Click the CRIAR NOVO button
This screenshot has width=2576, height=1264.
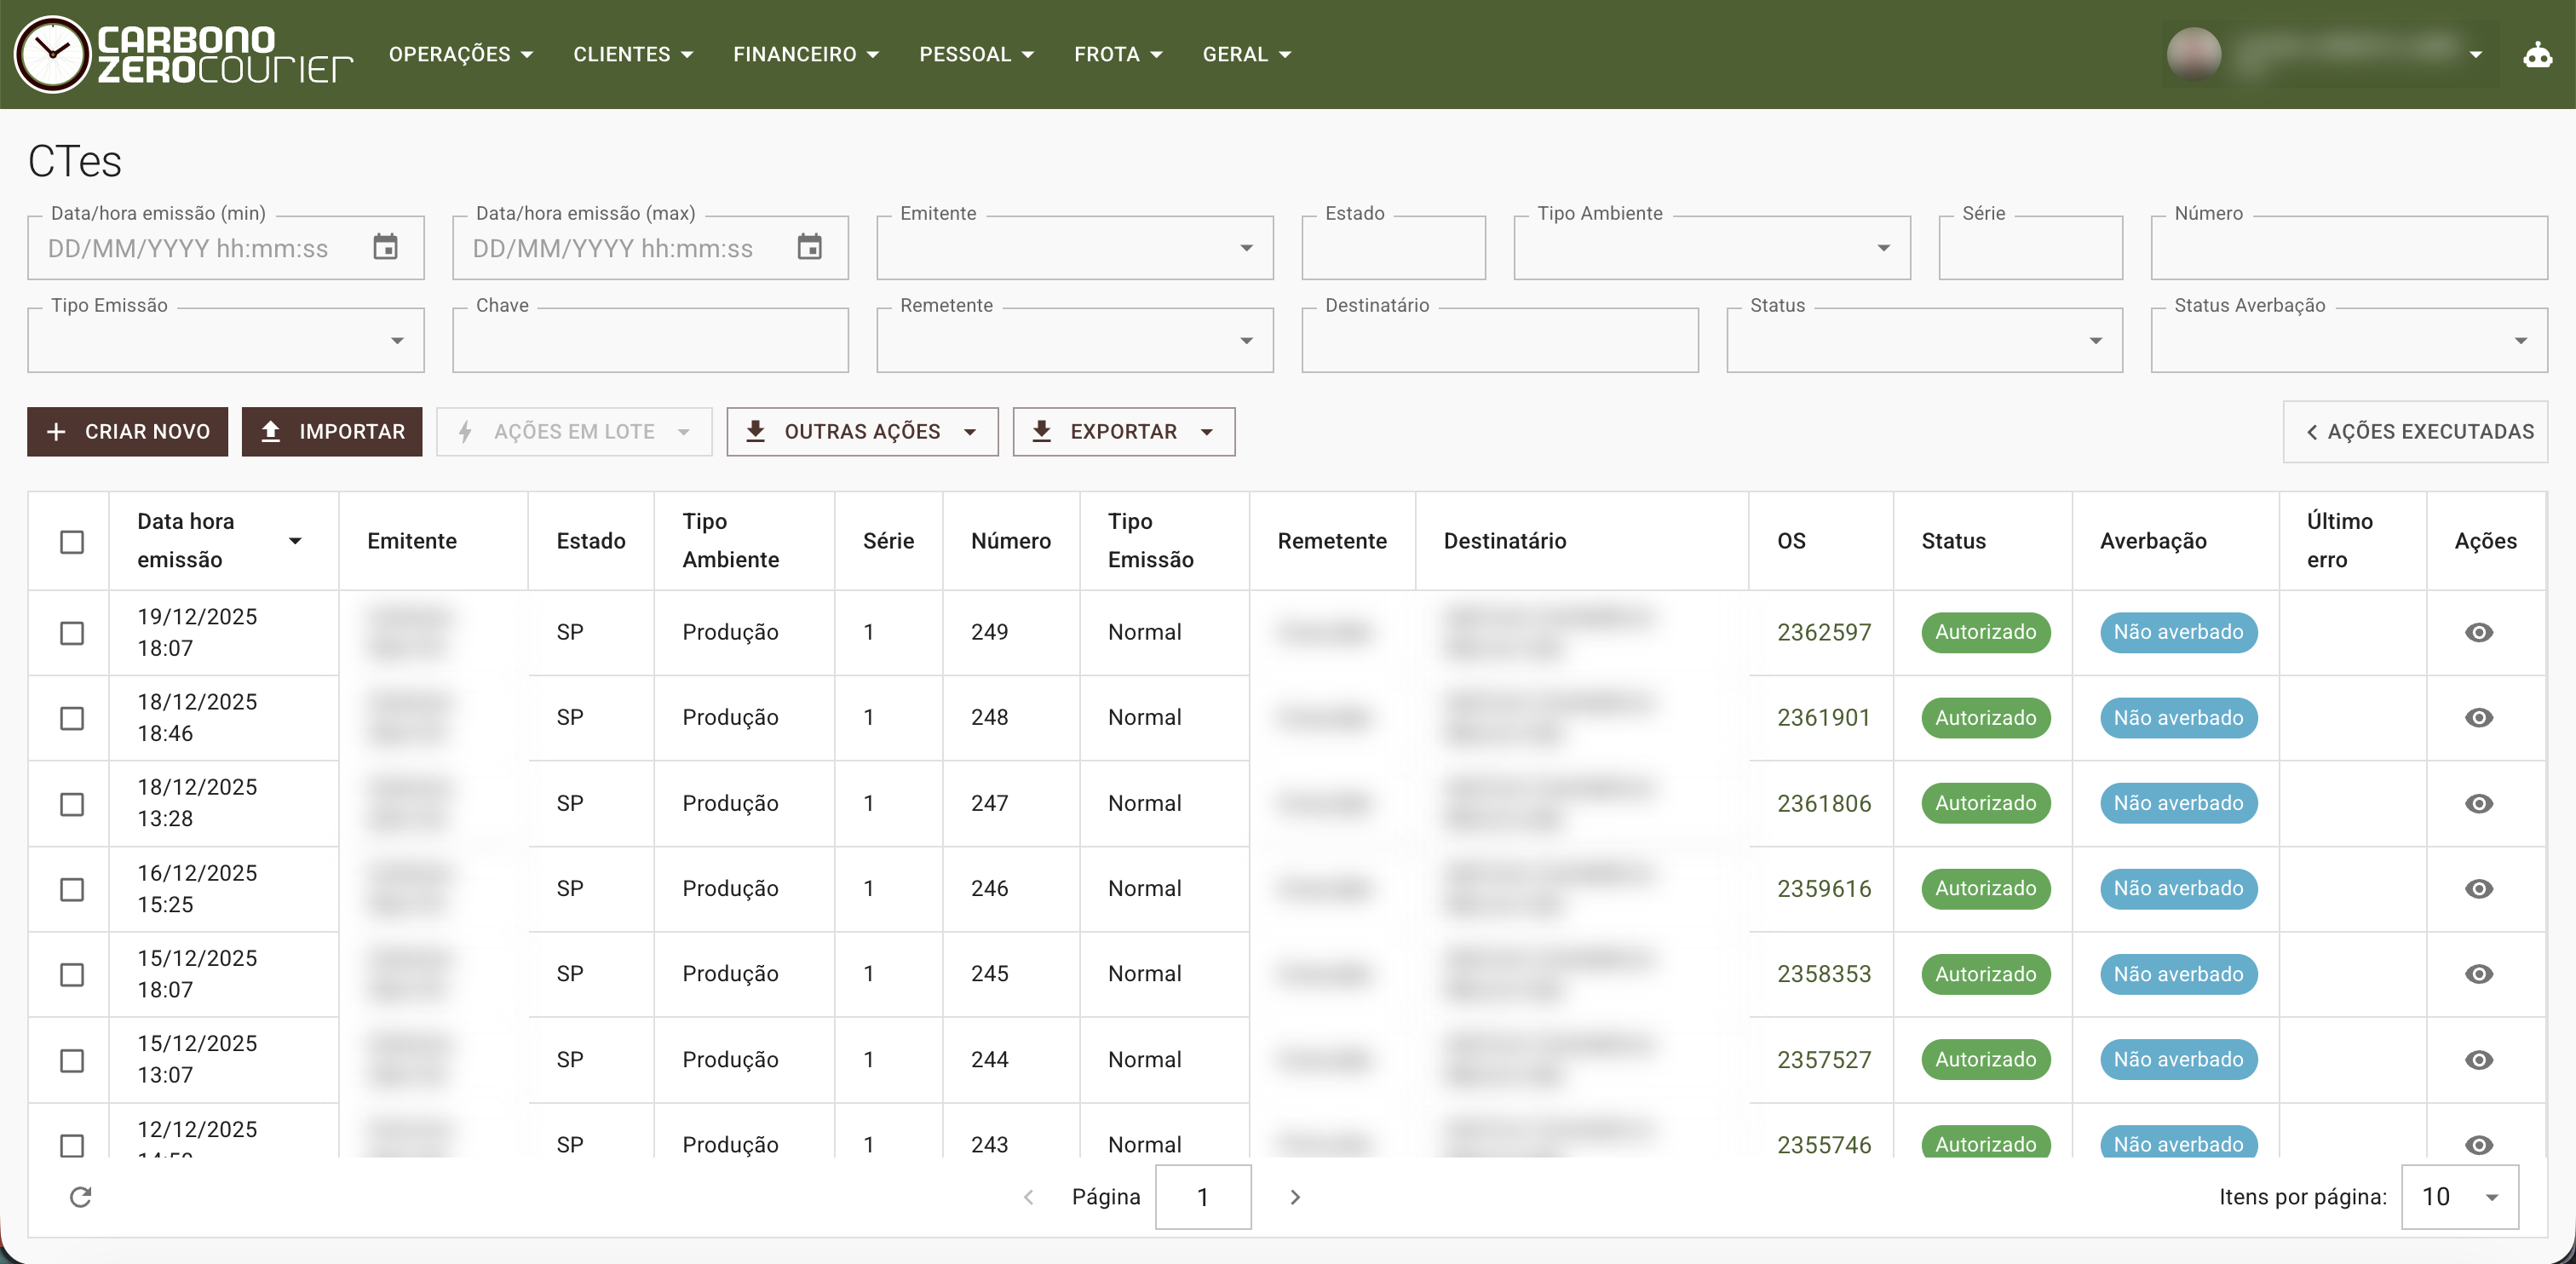pyautogui.click(x=127, y=431)
